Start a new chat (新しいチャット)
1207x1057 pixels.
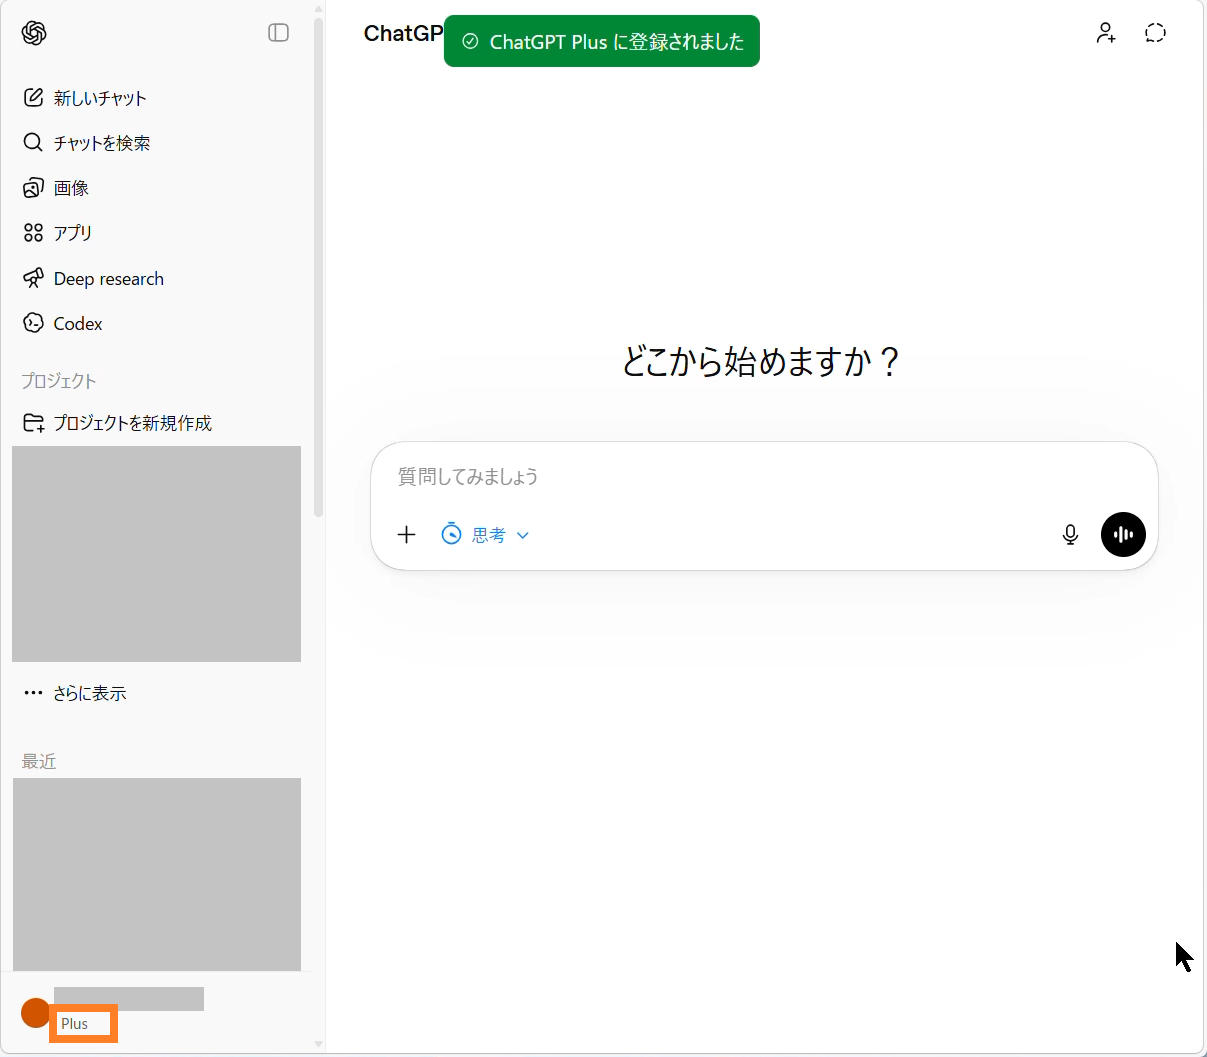(99, 98)
